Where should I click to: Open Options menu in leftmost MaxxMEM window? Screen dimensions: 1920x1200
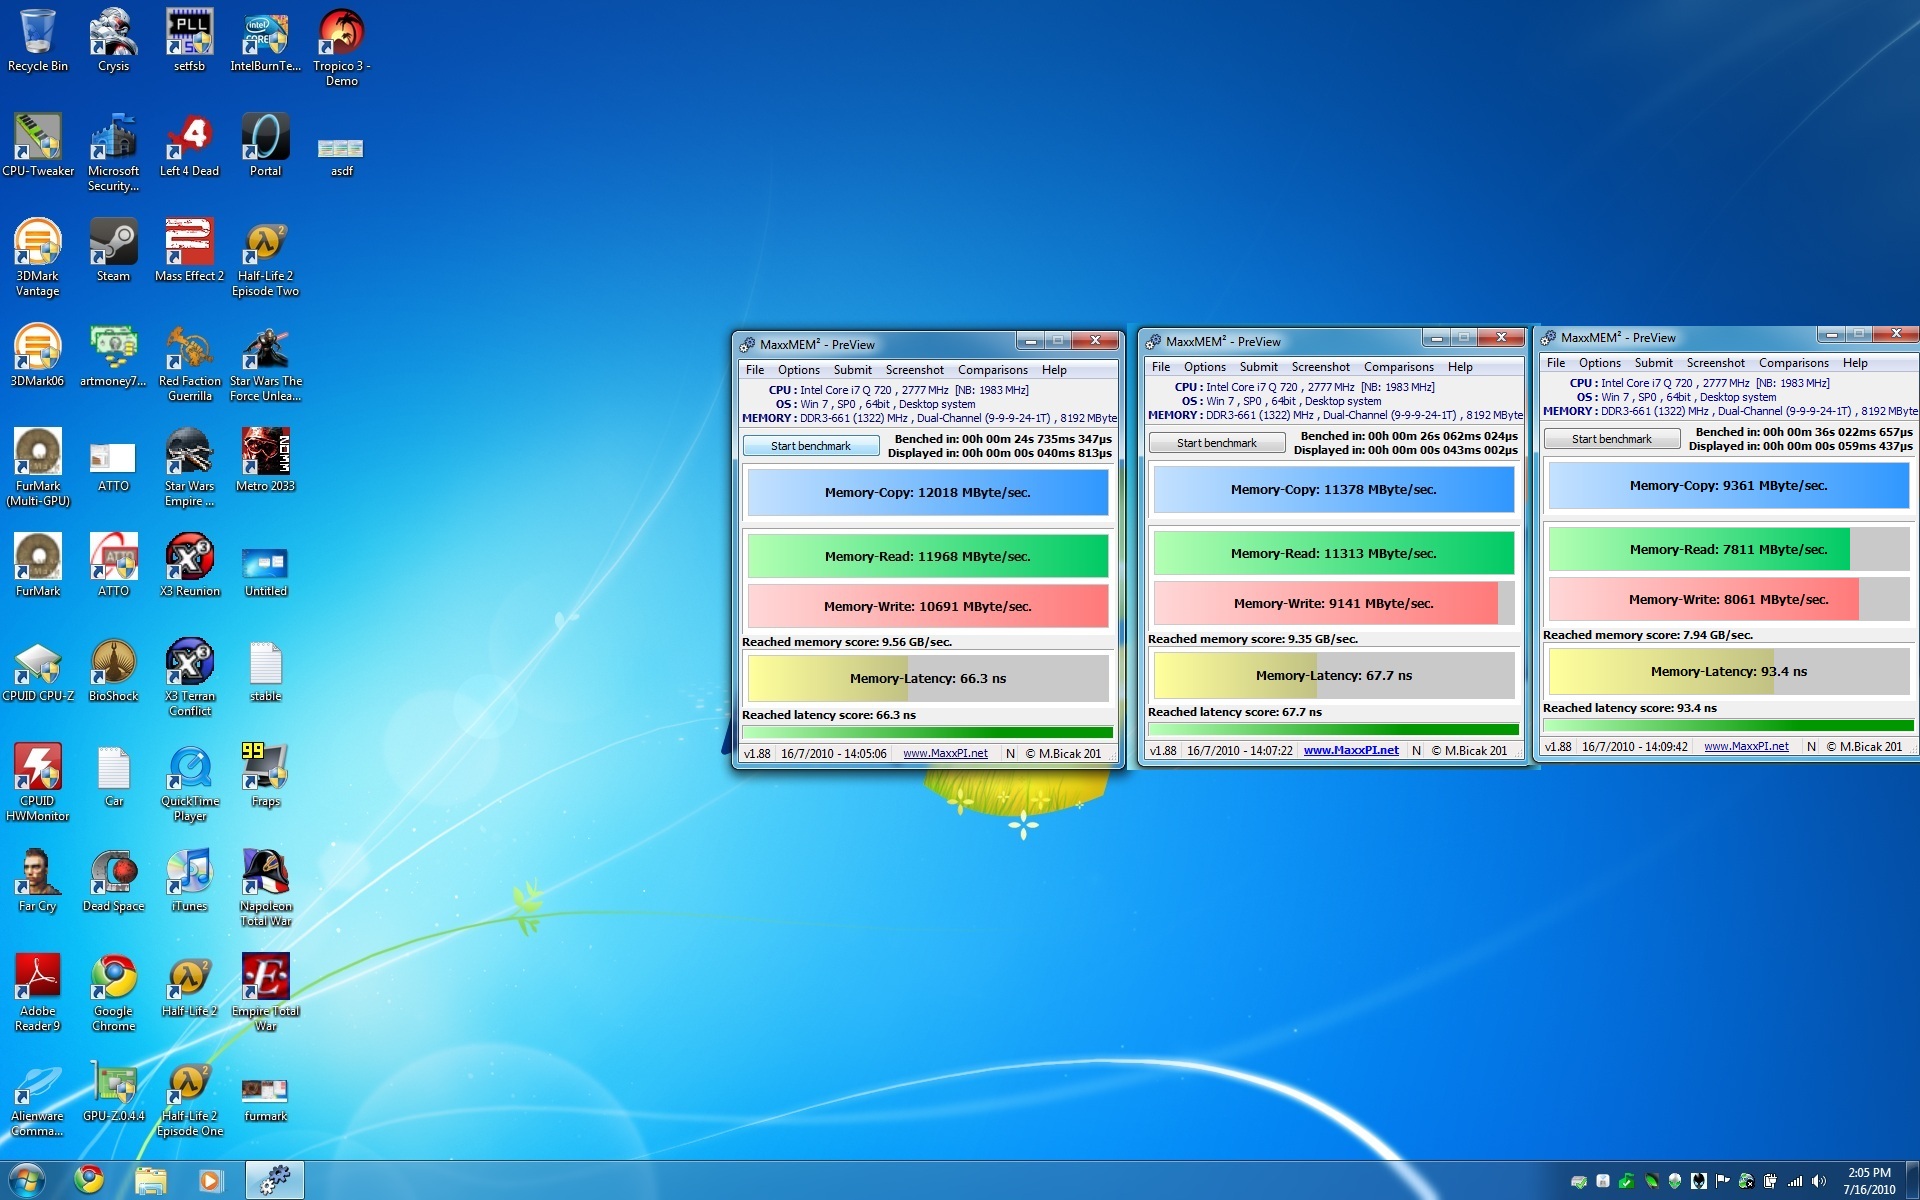pyautogui.click(x=798, y=370)
